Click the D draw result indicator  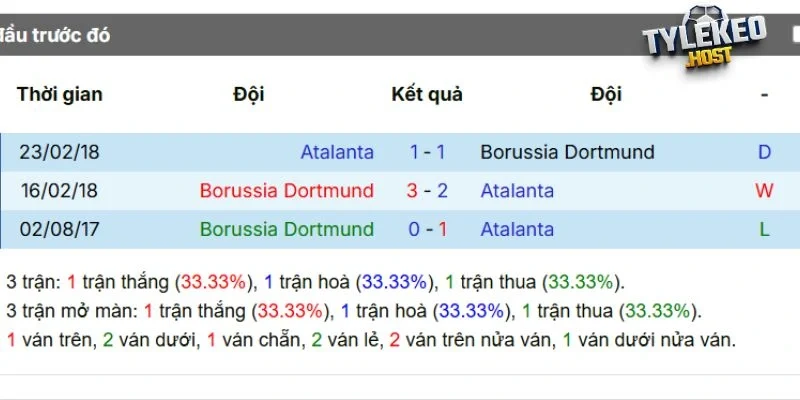click(x=764, y=153)
